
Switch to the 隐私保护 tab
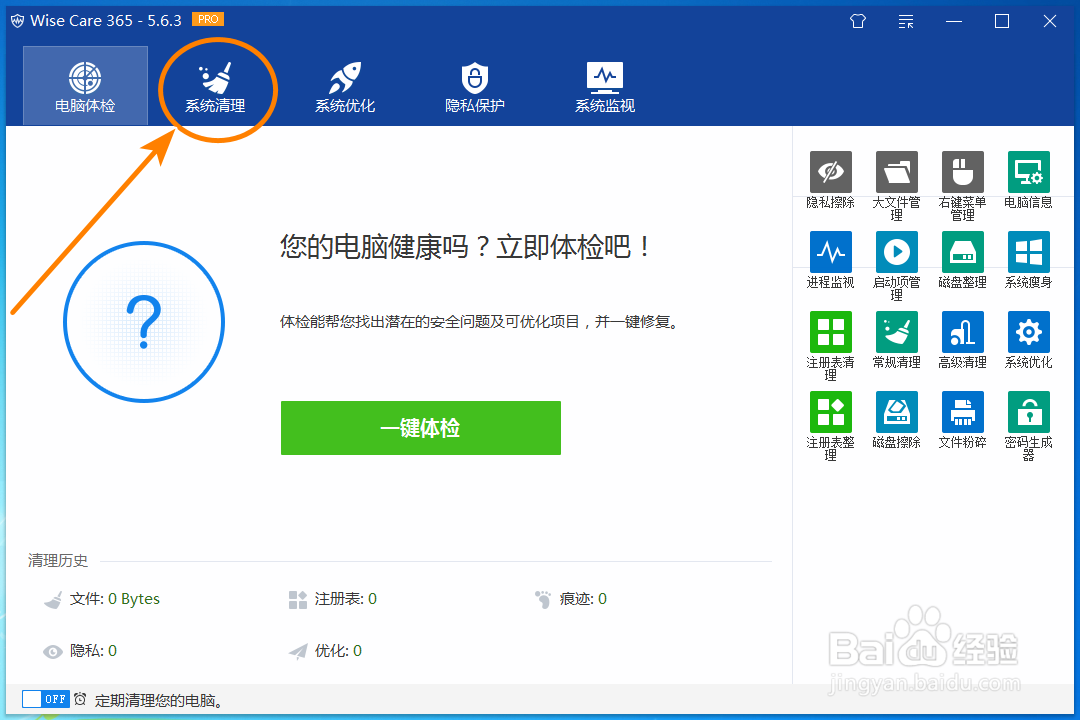[474, 85]
